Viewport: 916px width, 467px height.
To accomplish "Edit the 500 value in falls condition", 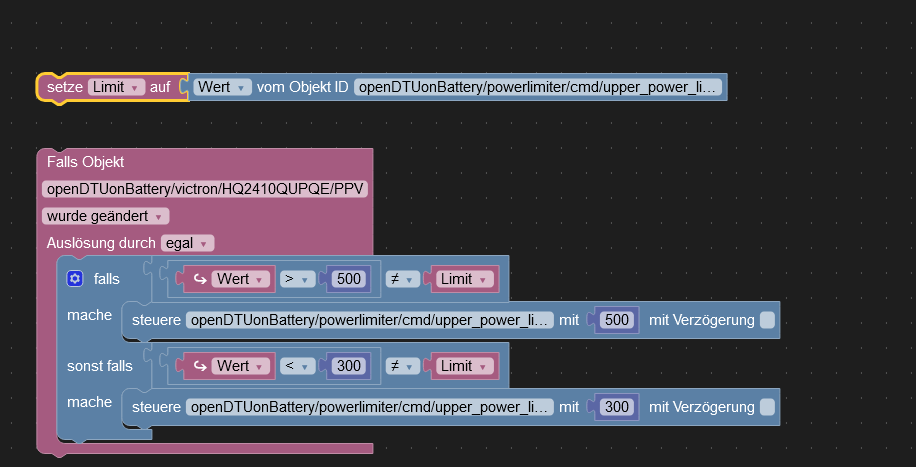I will pos(349,279).
